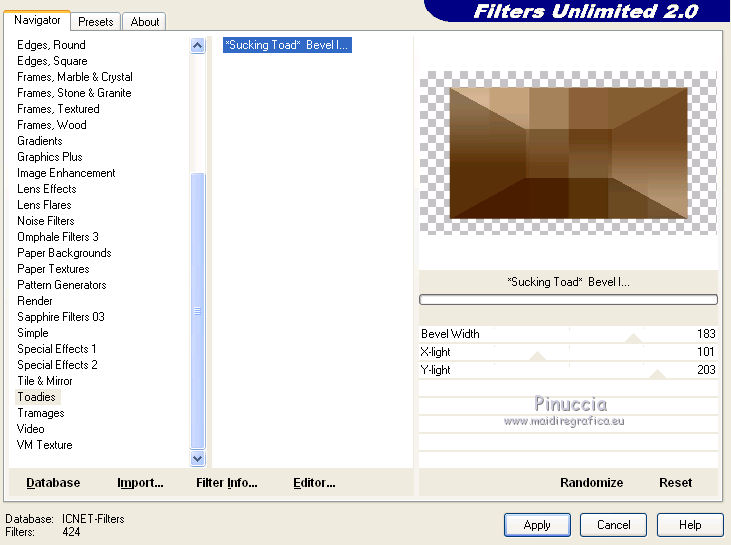The height and width of the screenshot is (545, 731).
Task: Switch to the Presets tab
Action: coord(96,22)
